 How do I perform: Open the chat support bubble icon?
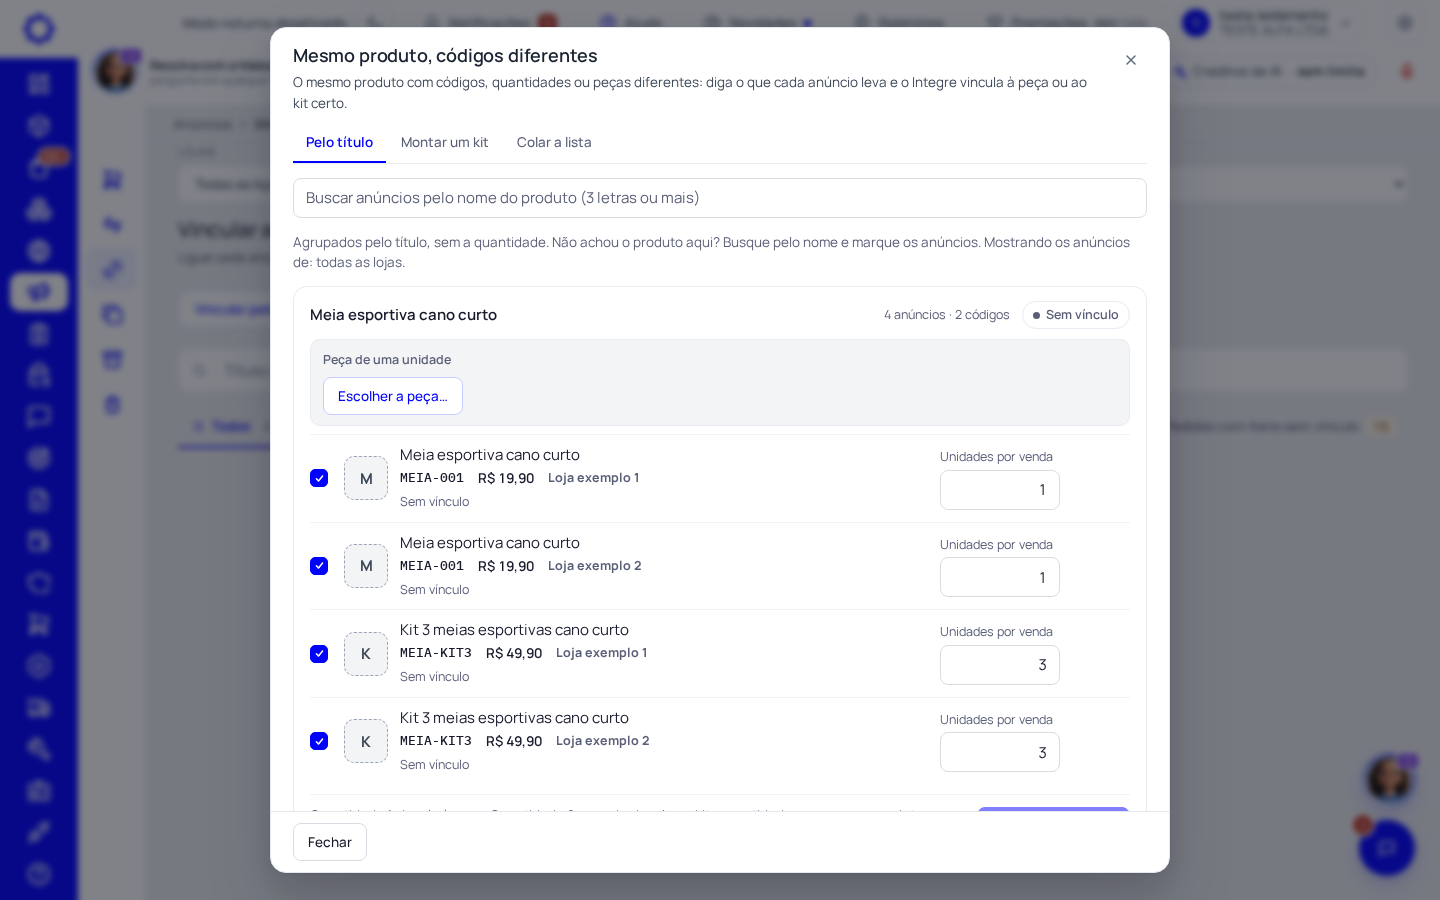click(x=1387, y=848)
